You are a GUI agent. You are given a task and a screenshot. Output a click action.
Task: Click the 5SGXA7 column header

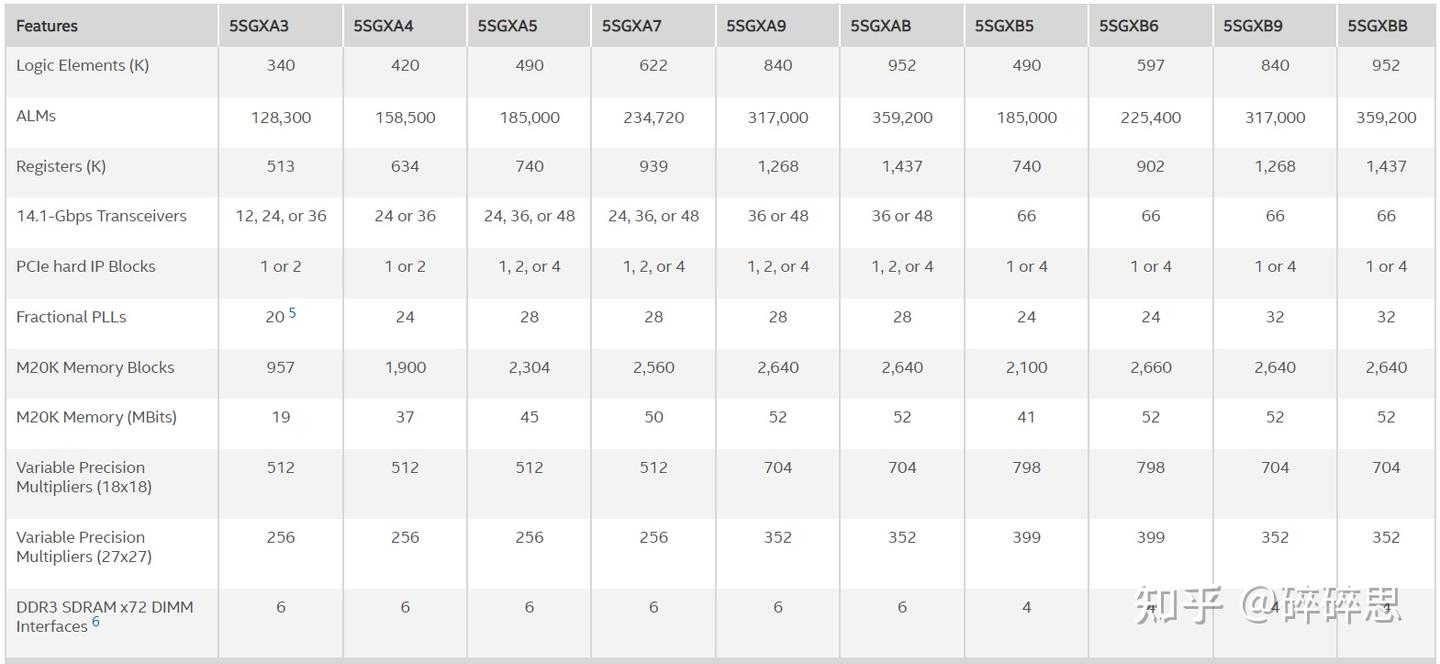631,26
